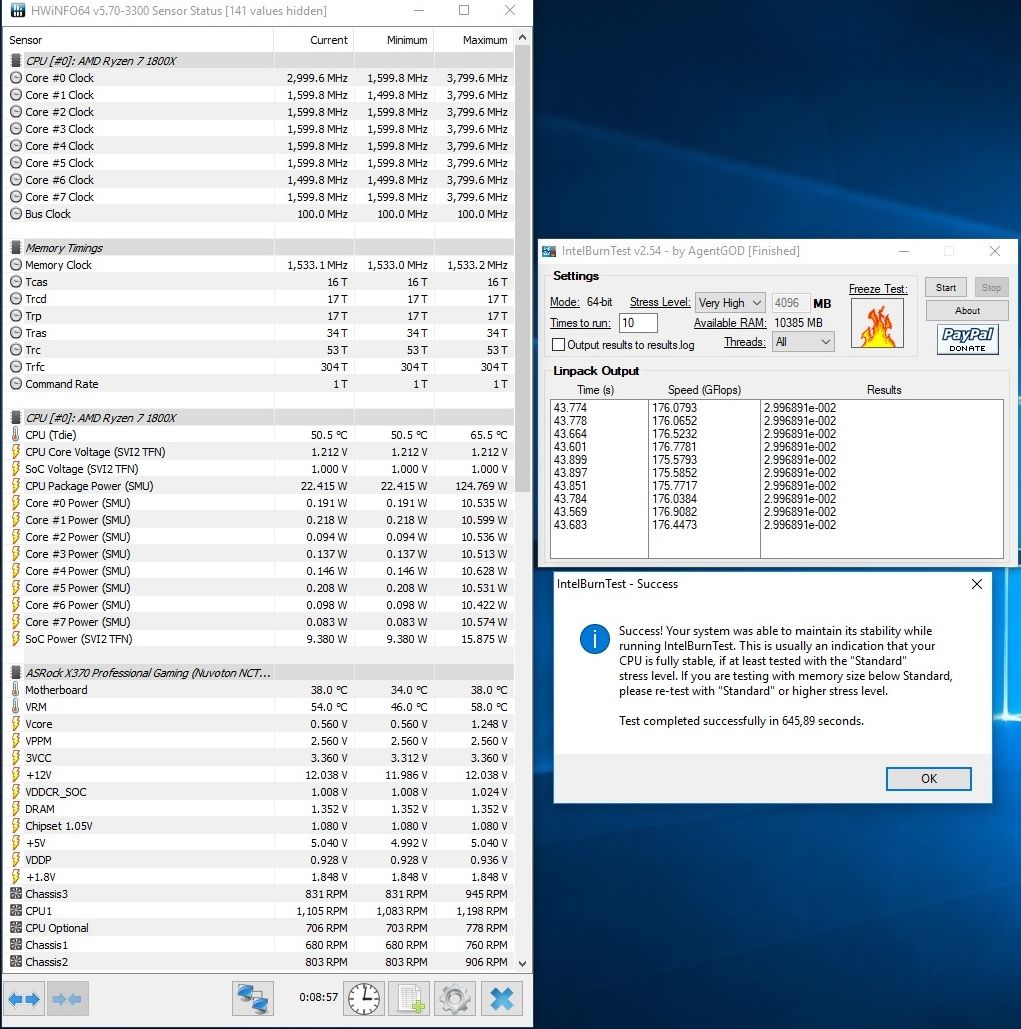The image size is (1021, 1029).
Task: Click the IntelBurnTest title bar app icon
Action: (549, 251)
